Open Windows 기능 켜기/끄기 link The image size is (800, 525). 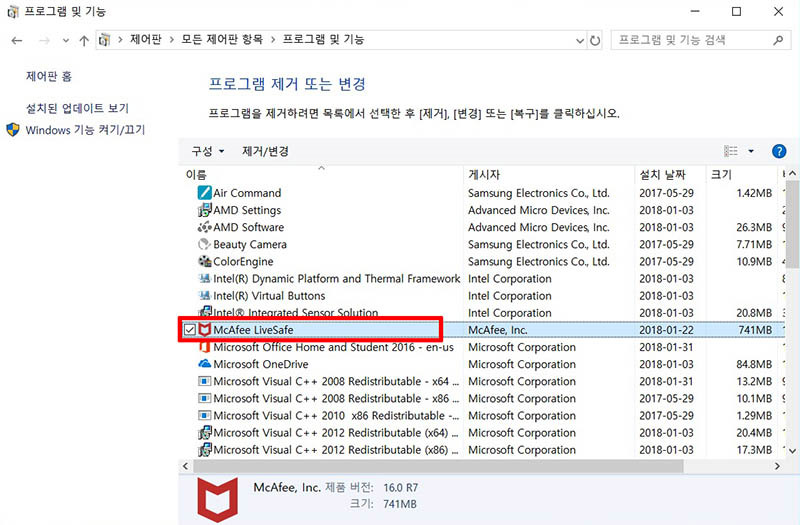pos(85,130)
